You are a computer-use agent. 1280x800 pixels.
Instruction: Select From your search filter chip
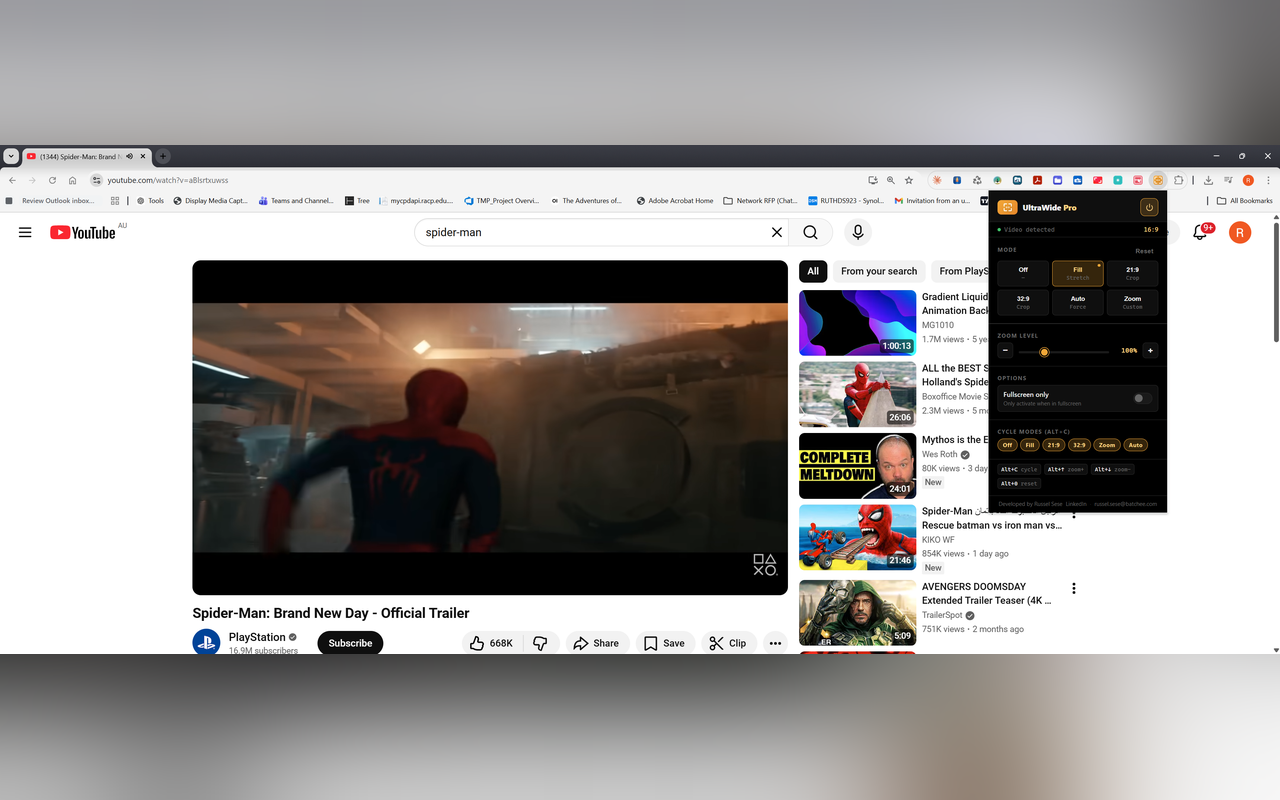[879, 271]
